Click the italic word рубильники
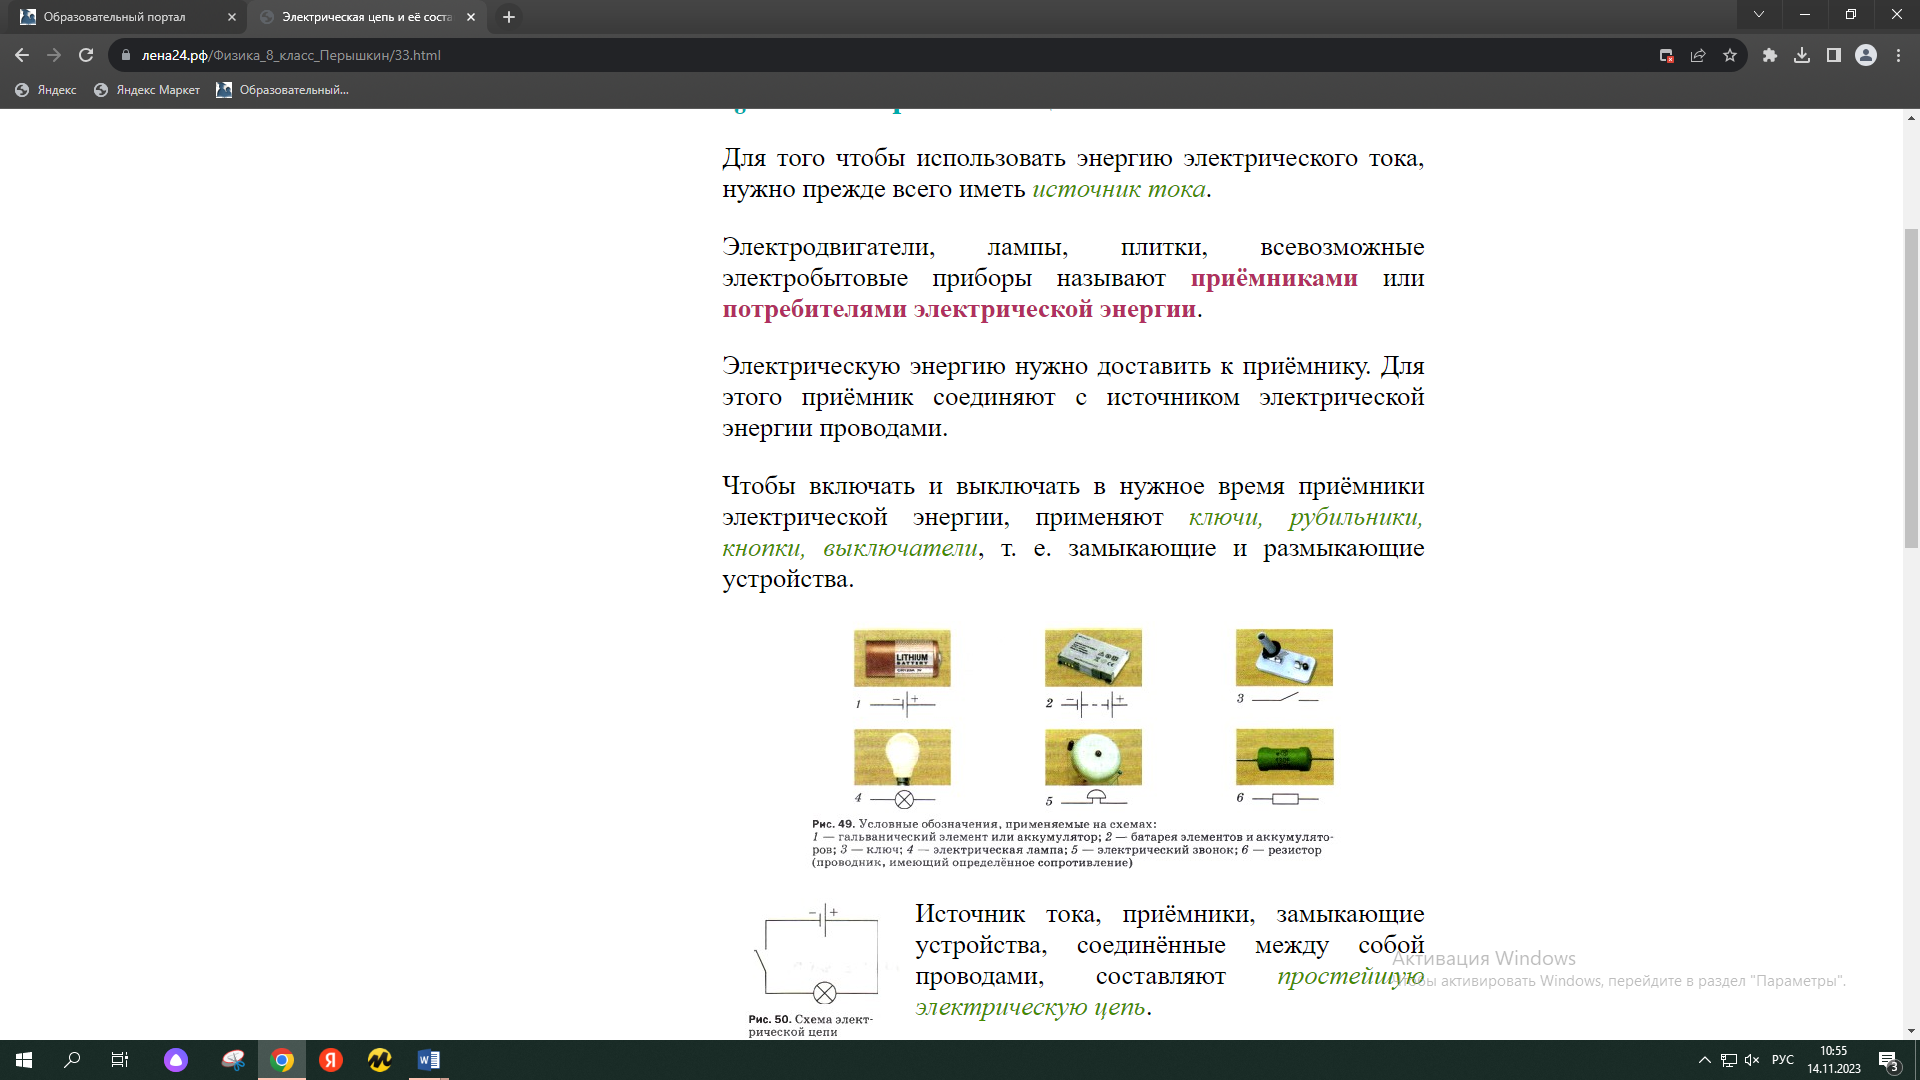The width and height of the screenshot is (1920, 1080). tap(1355, 517)
